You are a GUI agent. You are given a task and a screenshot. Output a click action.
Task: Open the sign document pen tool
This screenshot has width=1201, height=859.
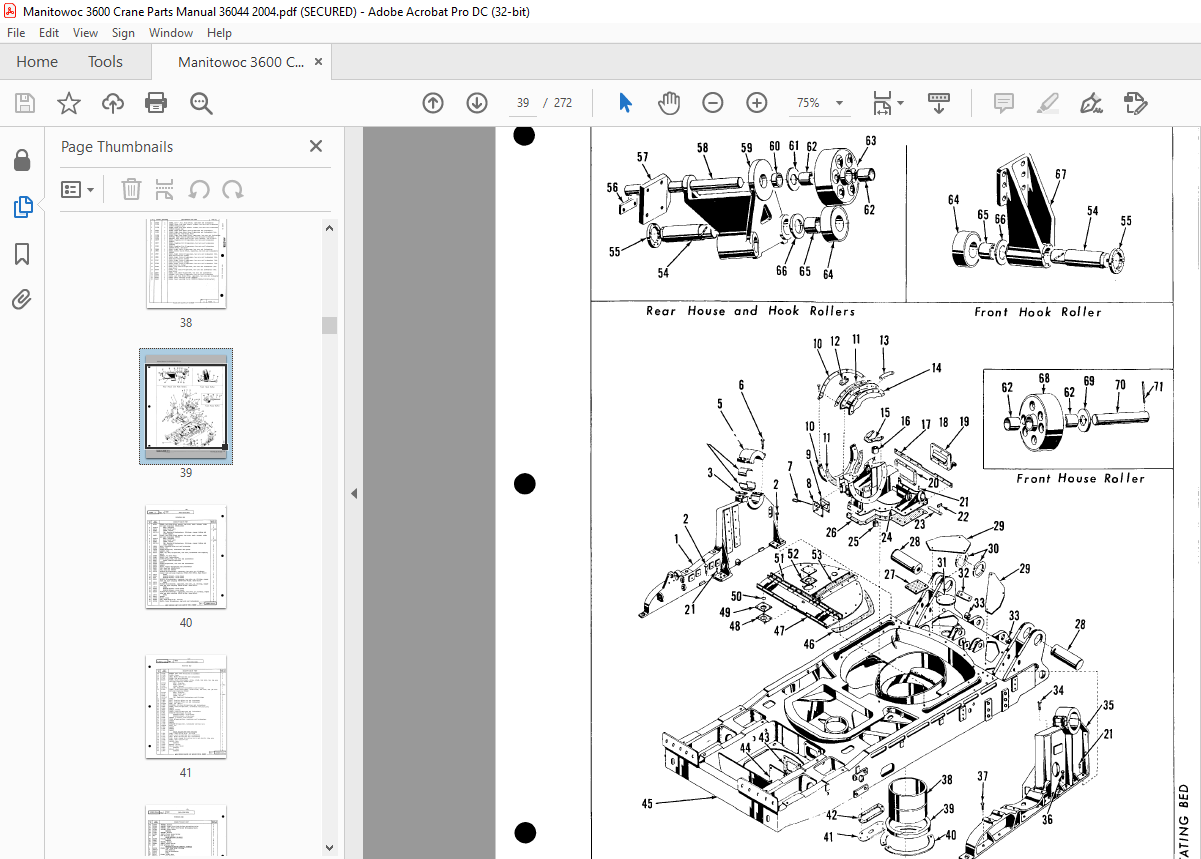point(1092,103)
